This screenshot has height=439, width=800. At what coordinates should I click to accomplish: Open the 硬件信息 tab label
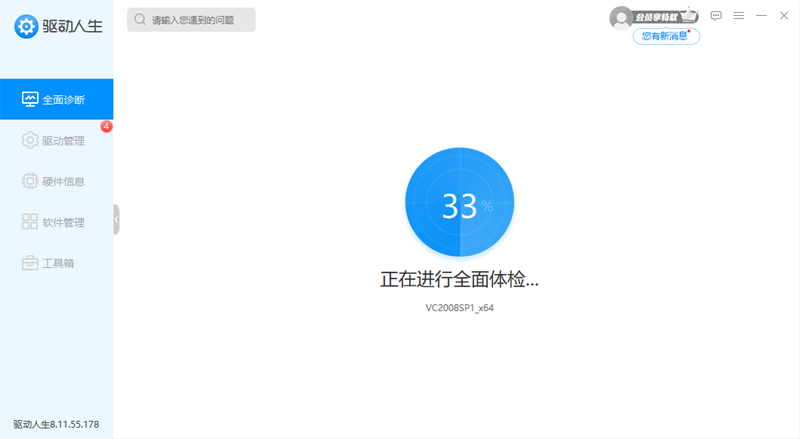coord(63,182)
